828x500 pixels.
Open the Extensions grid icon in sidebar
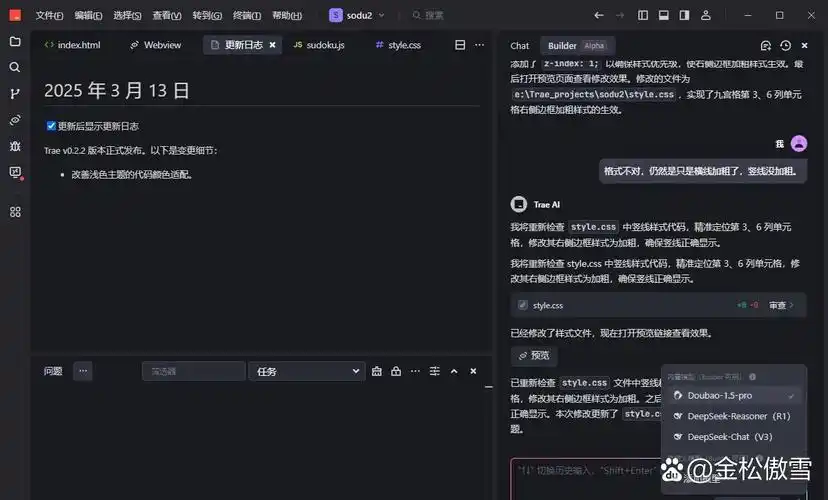tap(15, 212)
